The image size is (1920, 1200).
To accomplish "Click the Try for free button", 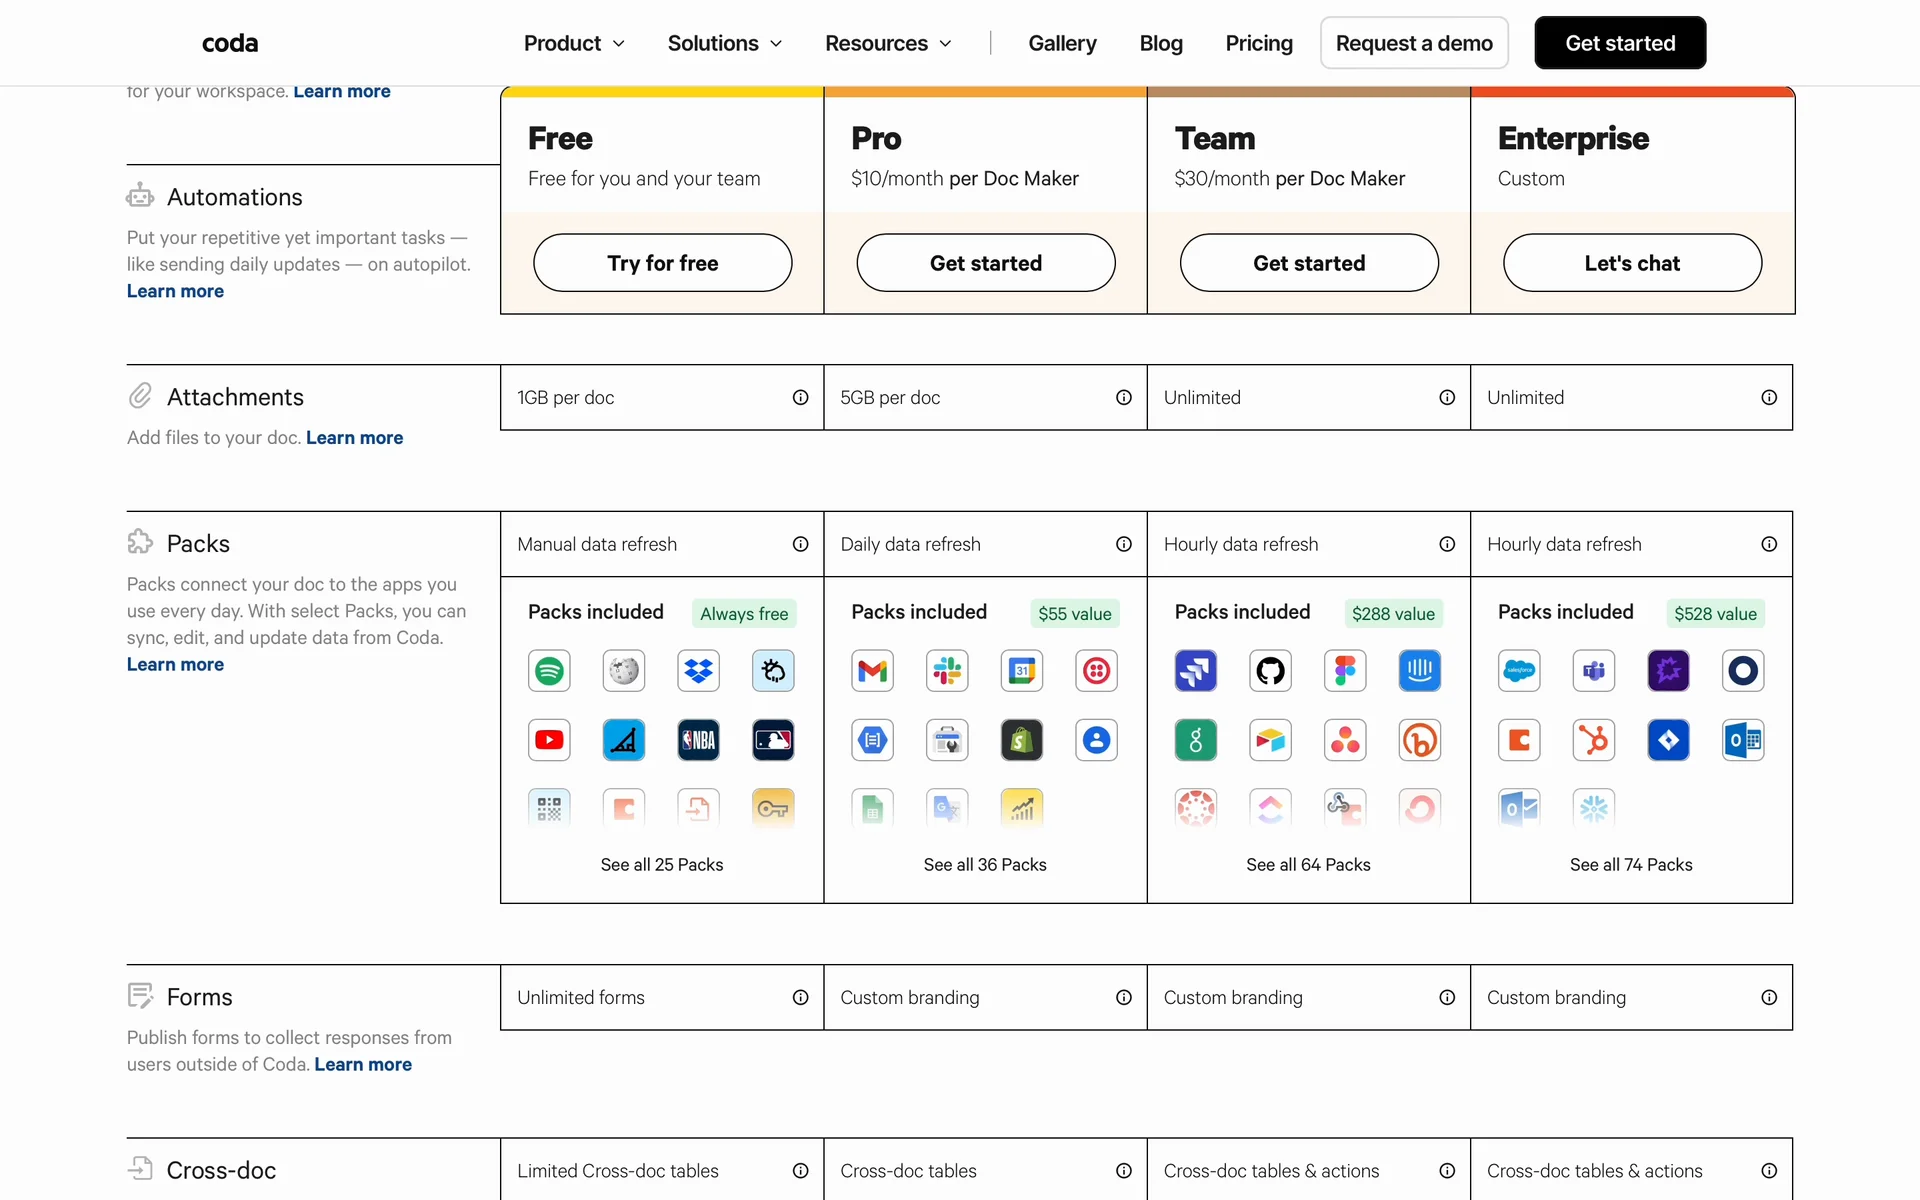I will 662,263.
